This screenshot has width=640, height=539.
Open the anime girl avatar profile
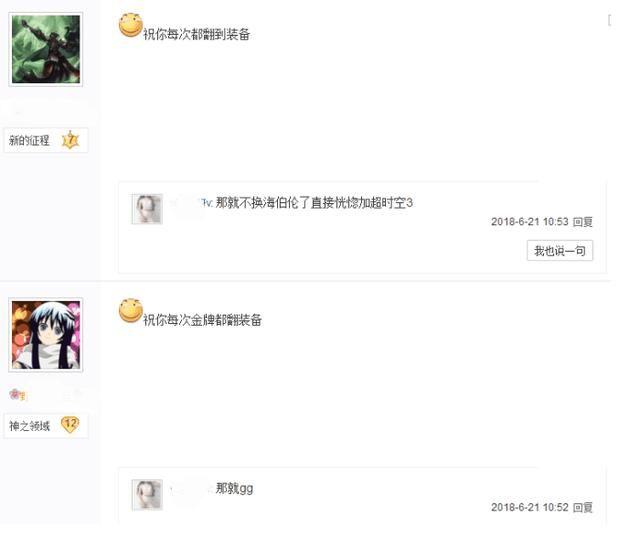click(46, 335)
